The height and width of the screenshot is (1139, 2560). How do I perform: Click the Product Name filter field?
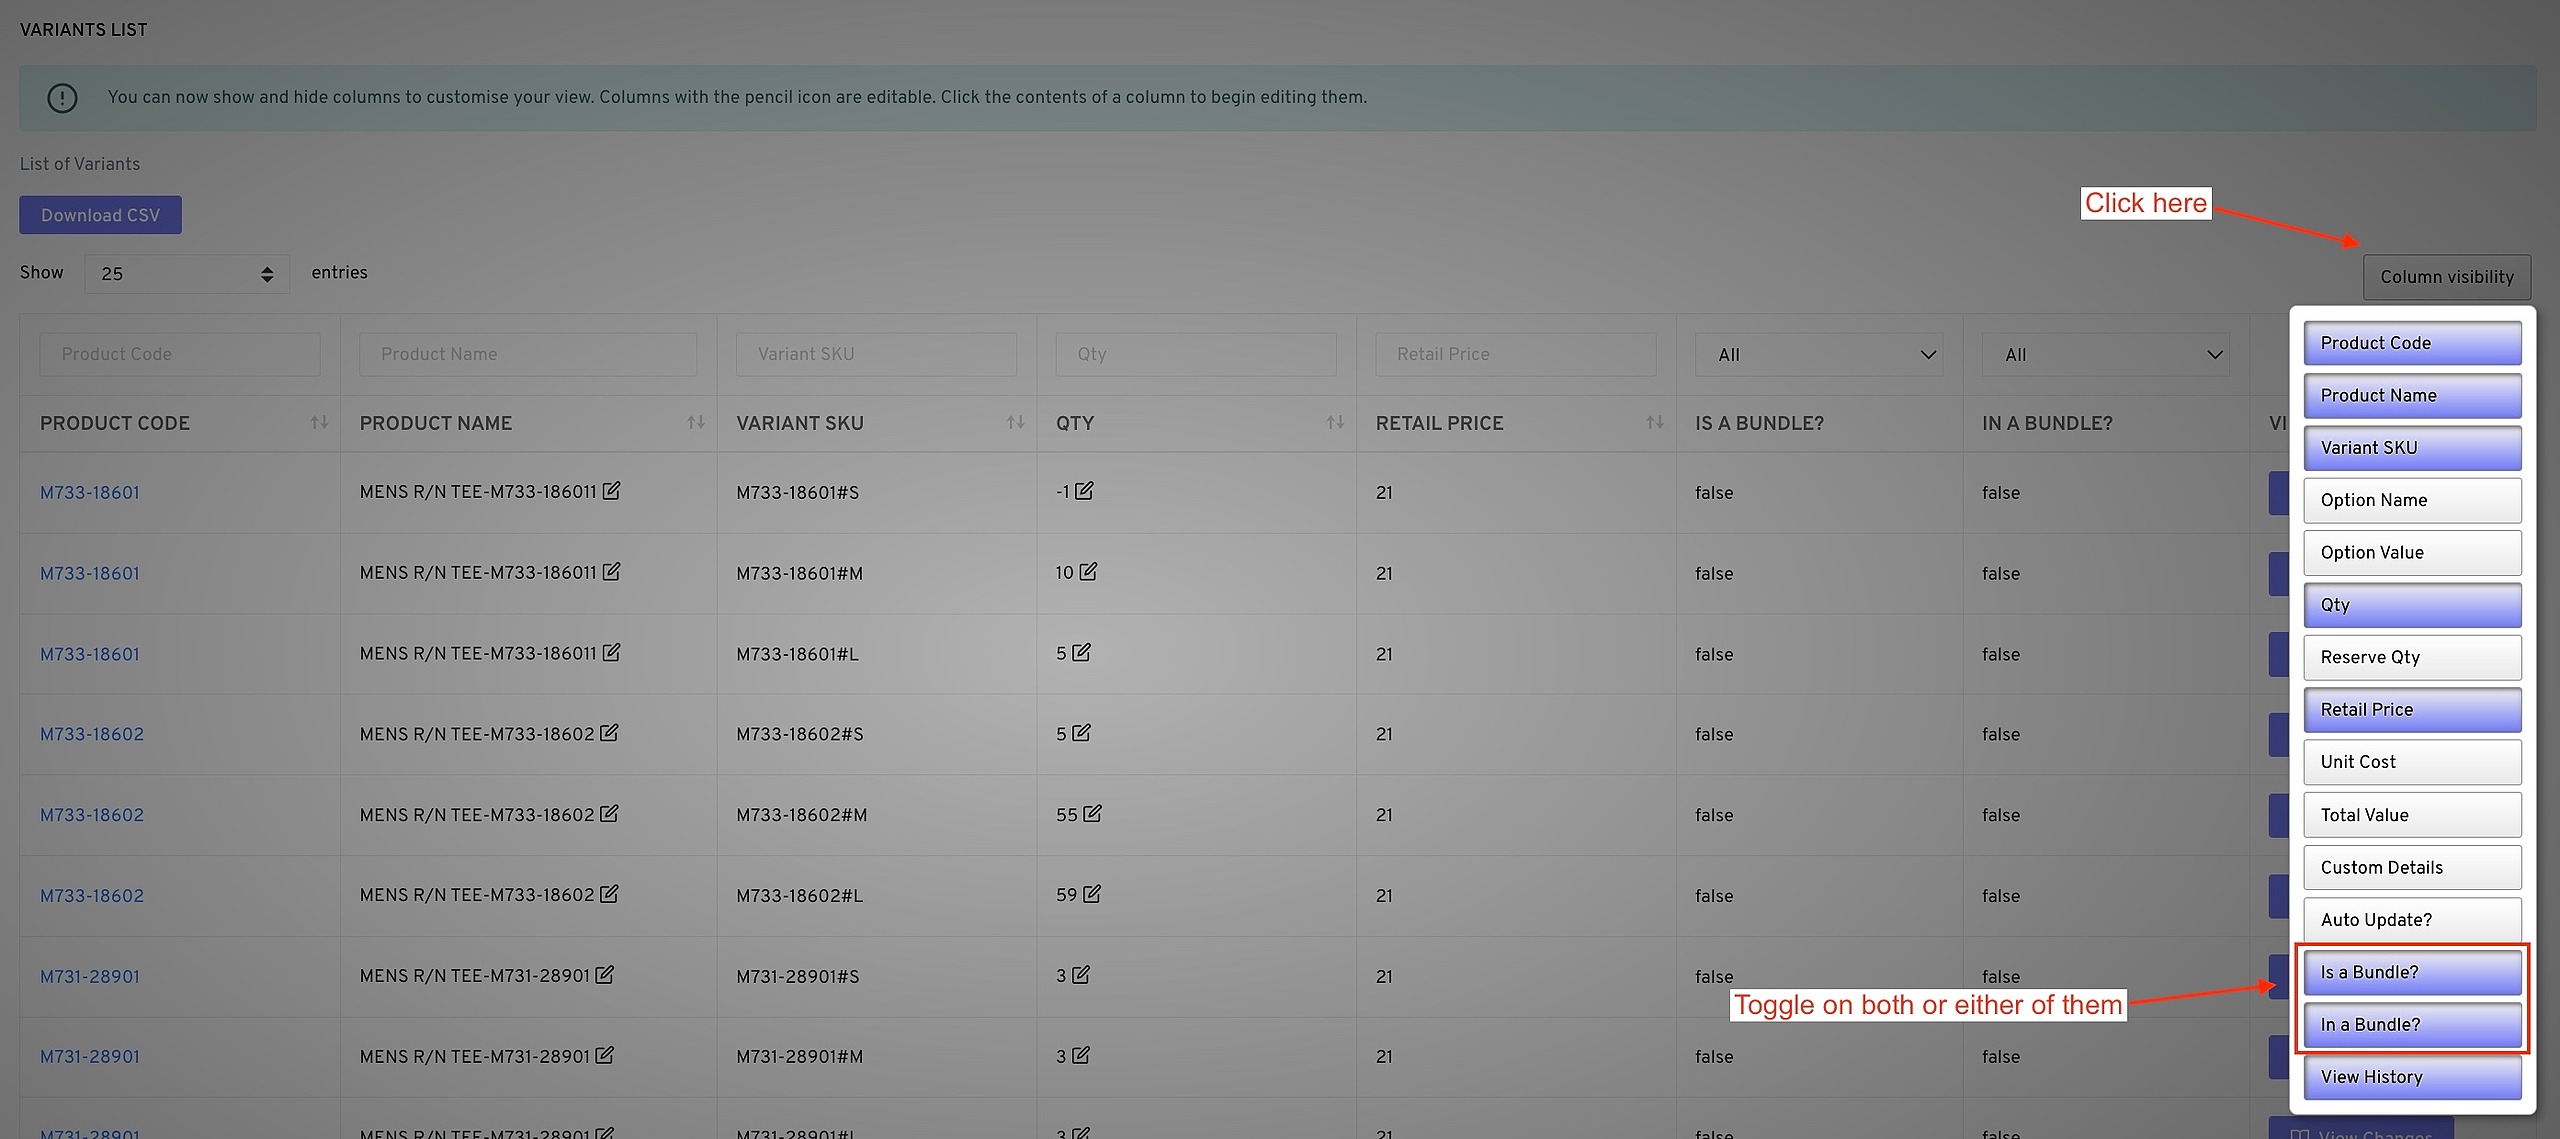[x=527, y=354]
